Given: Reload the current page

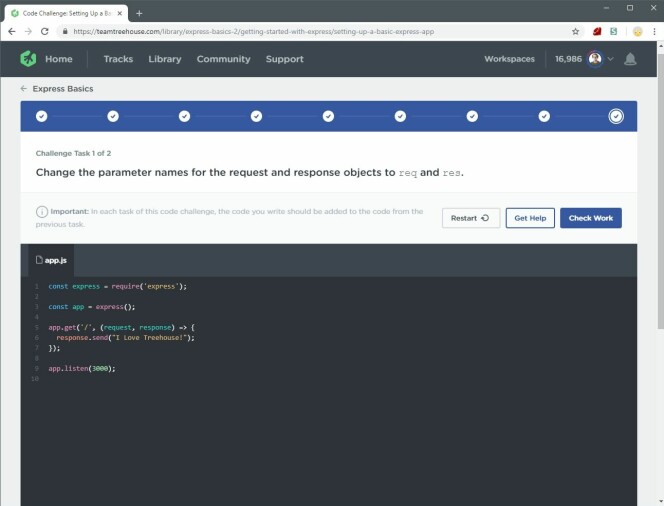Looking at the screenshot, I should [44, 31].
